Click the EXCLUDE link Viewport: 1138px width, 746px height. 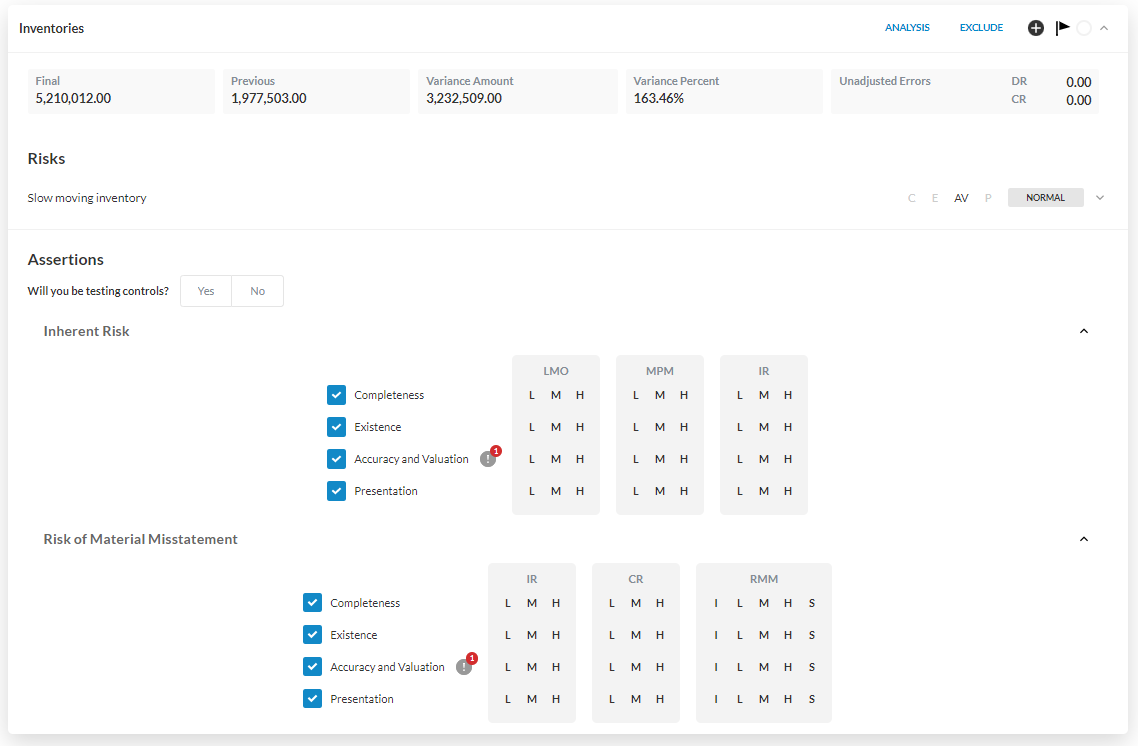click(981, 28)
